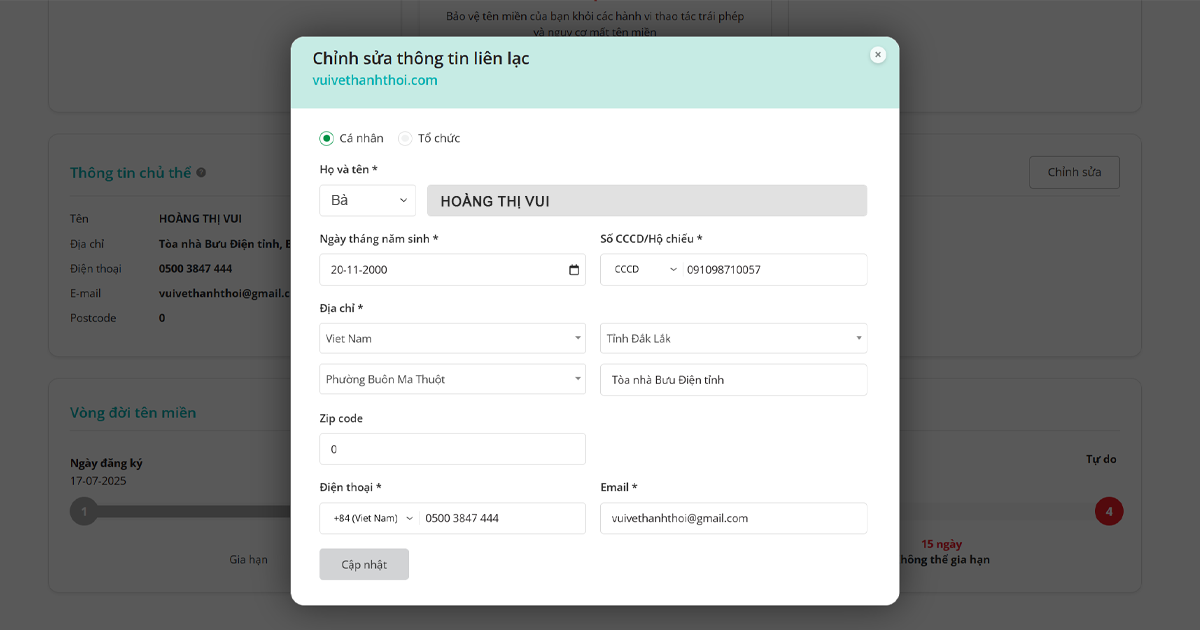Click the red marker labeled 4
The height and width of the screenshot is (630, 1200).
click(1109, 511)
